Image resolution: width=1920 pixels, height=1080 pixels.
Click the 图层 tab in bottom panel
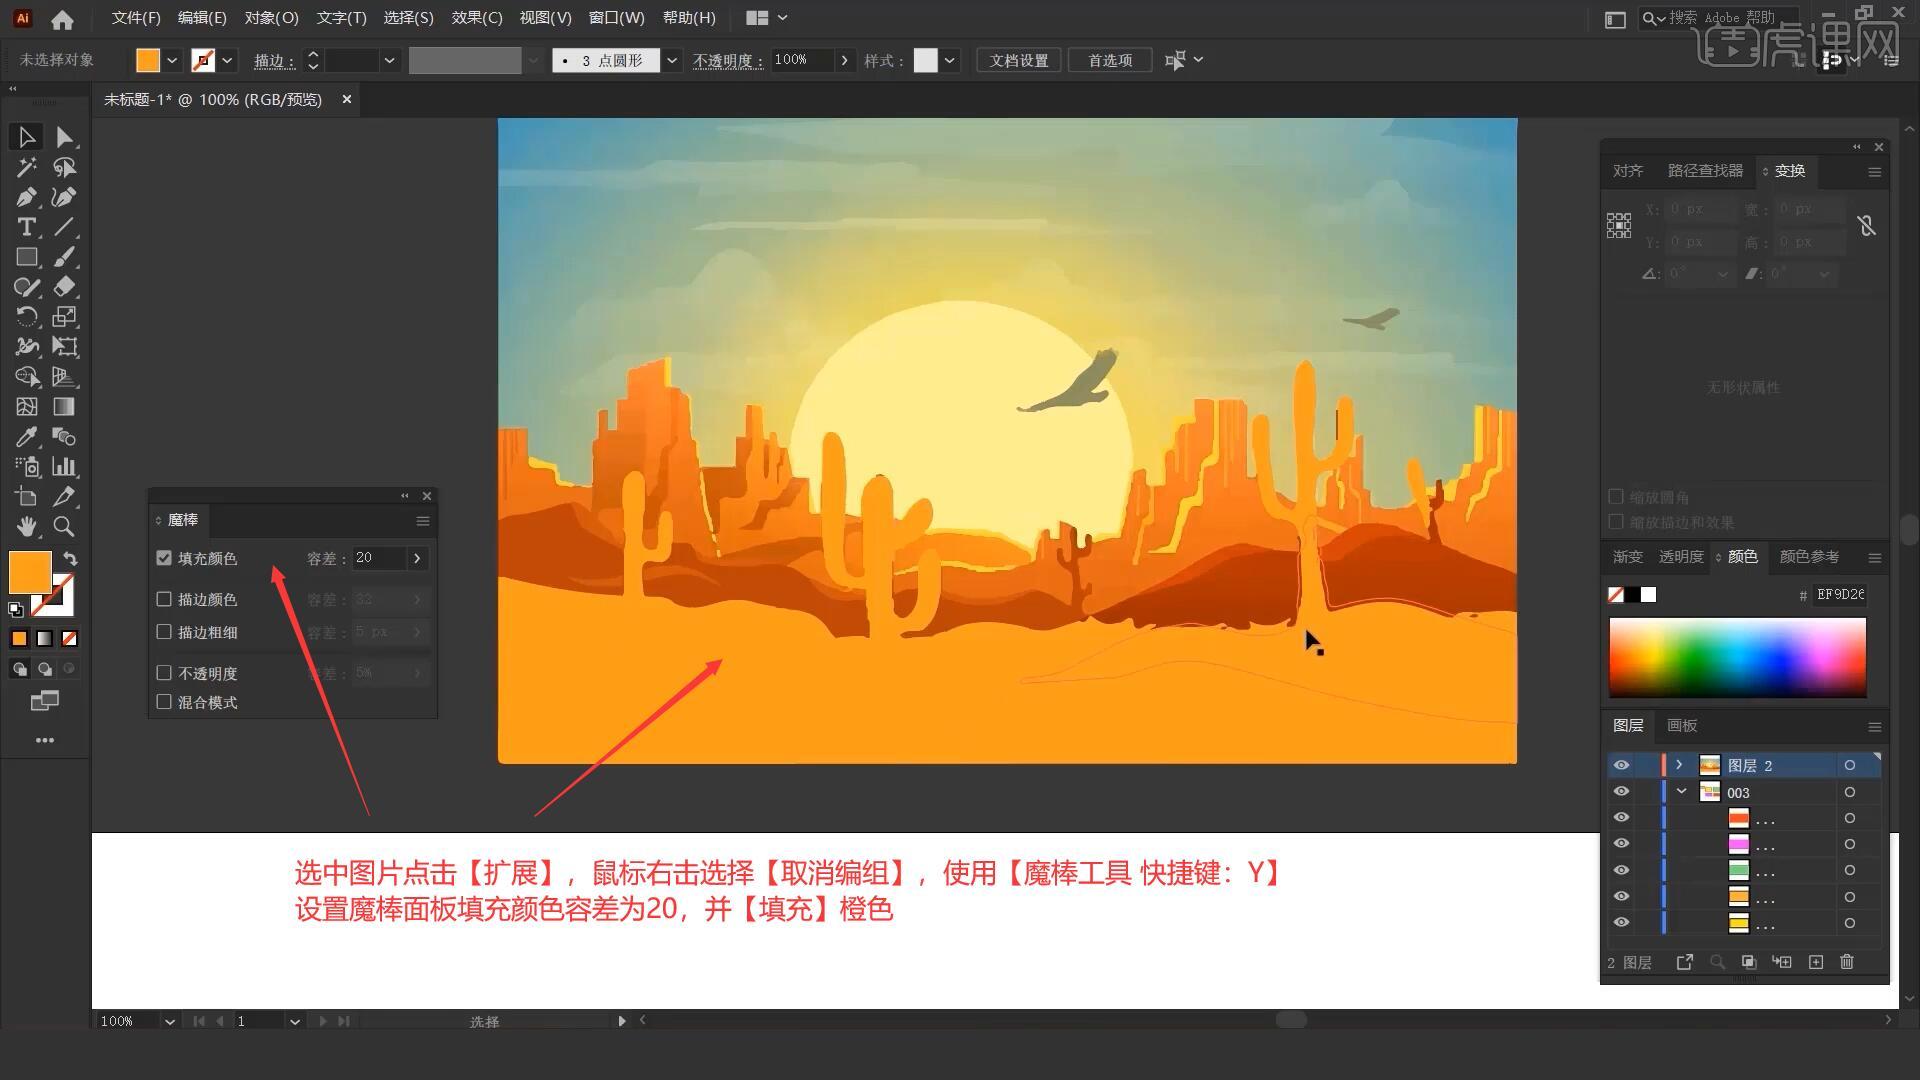pos(1627,725)
